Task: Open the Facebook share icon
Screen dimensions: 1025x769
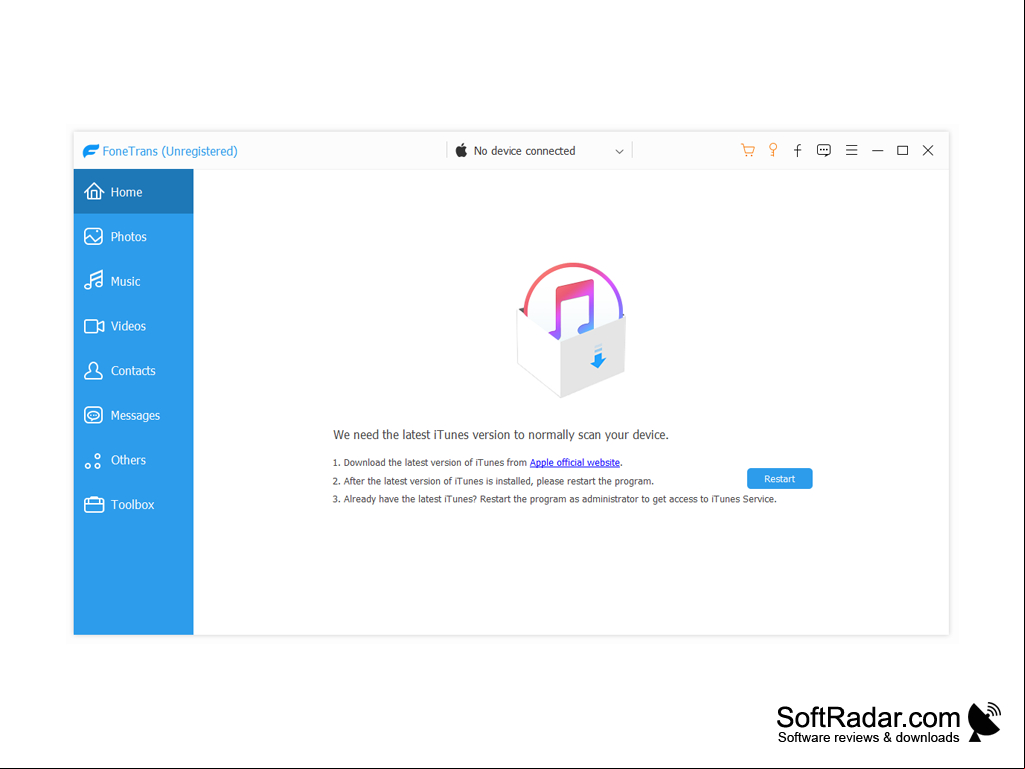Action: pos(798,150)
